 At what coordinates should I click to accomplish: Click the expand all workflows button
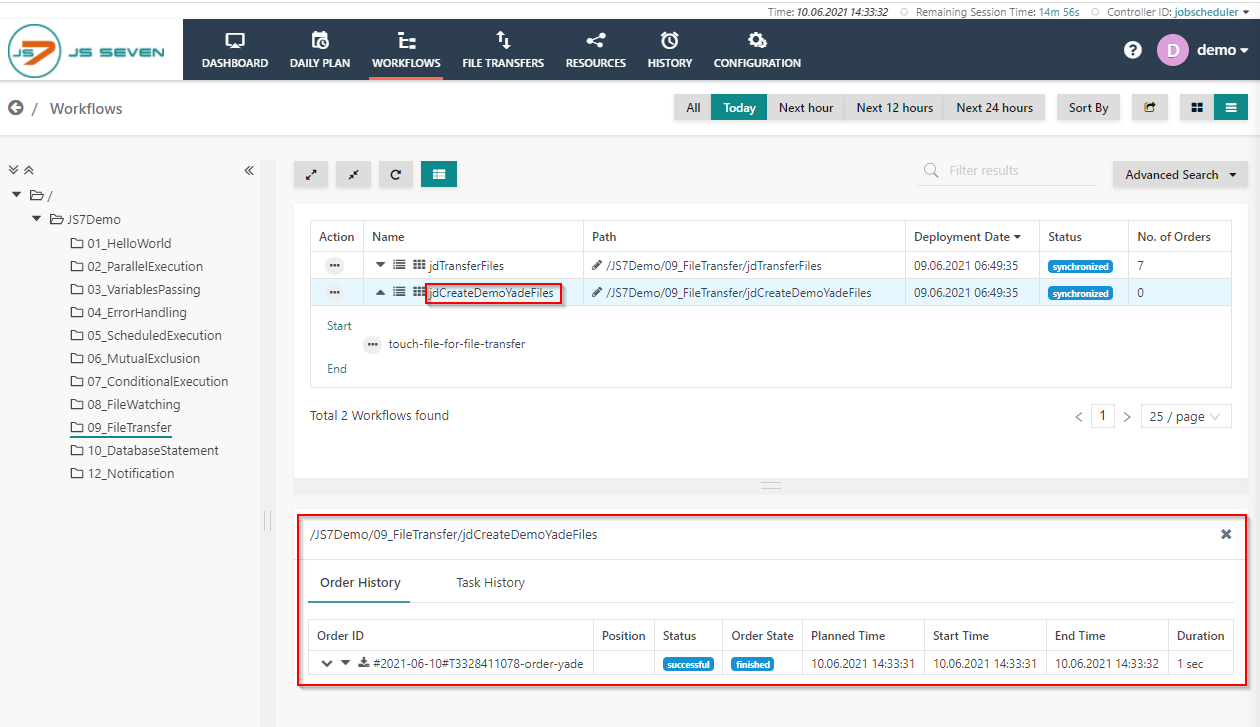click(311, 174)
